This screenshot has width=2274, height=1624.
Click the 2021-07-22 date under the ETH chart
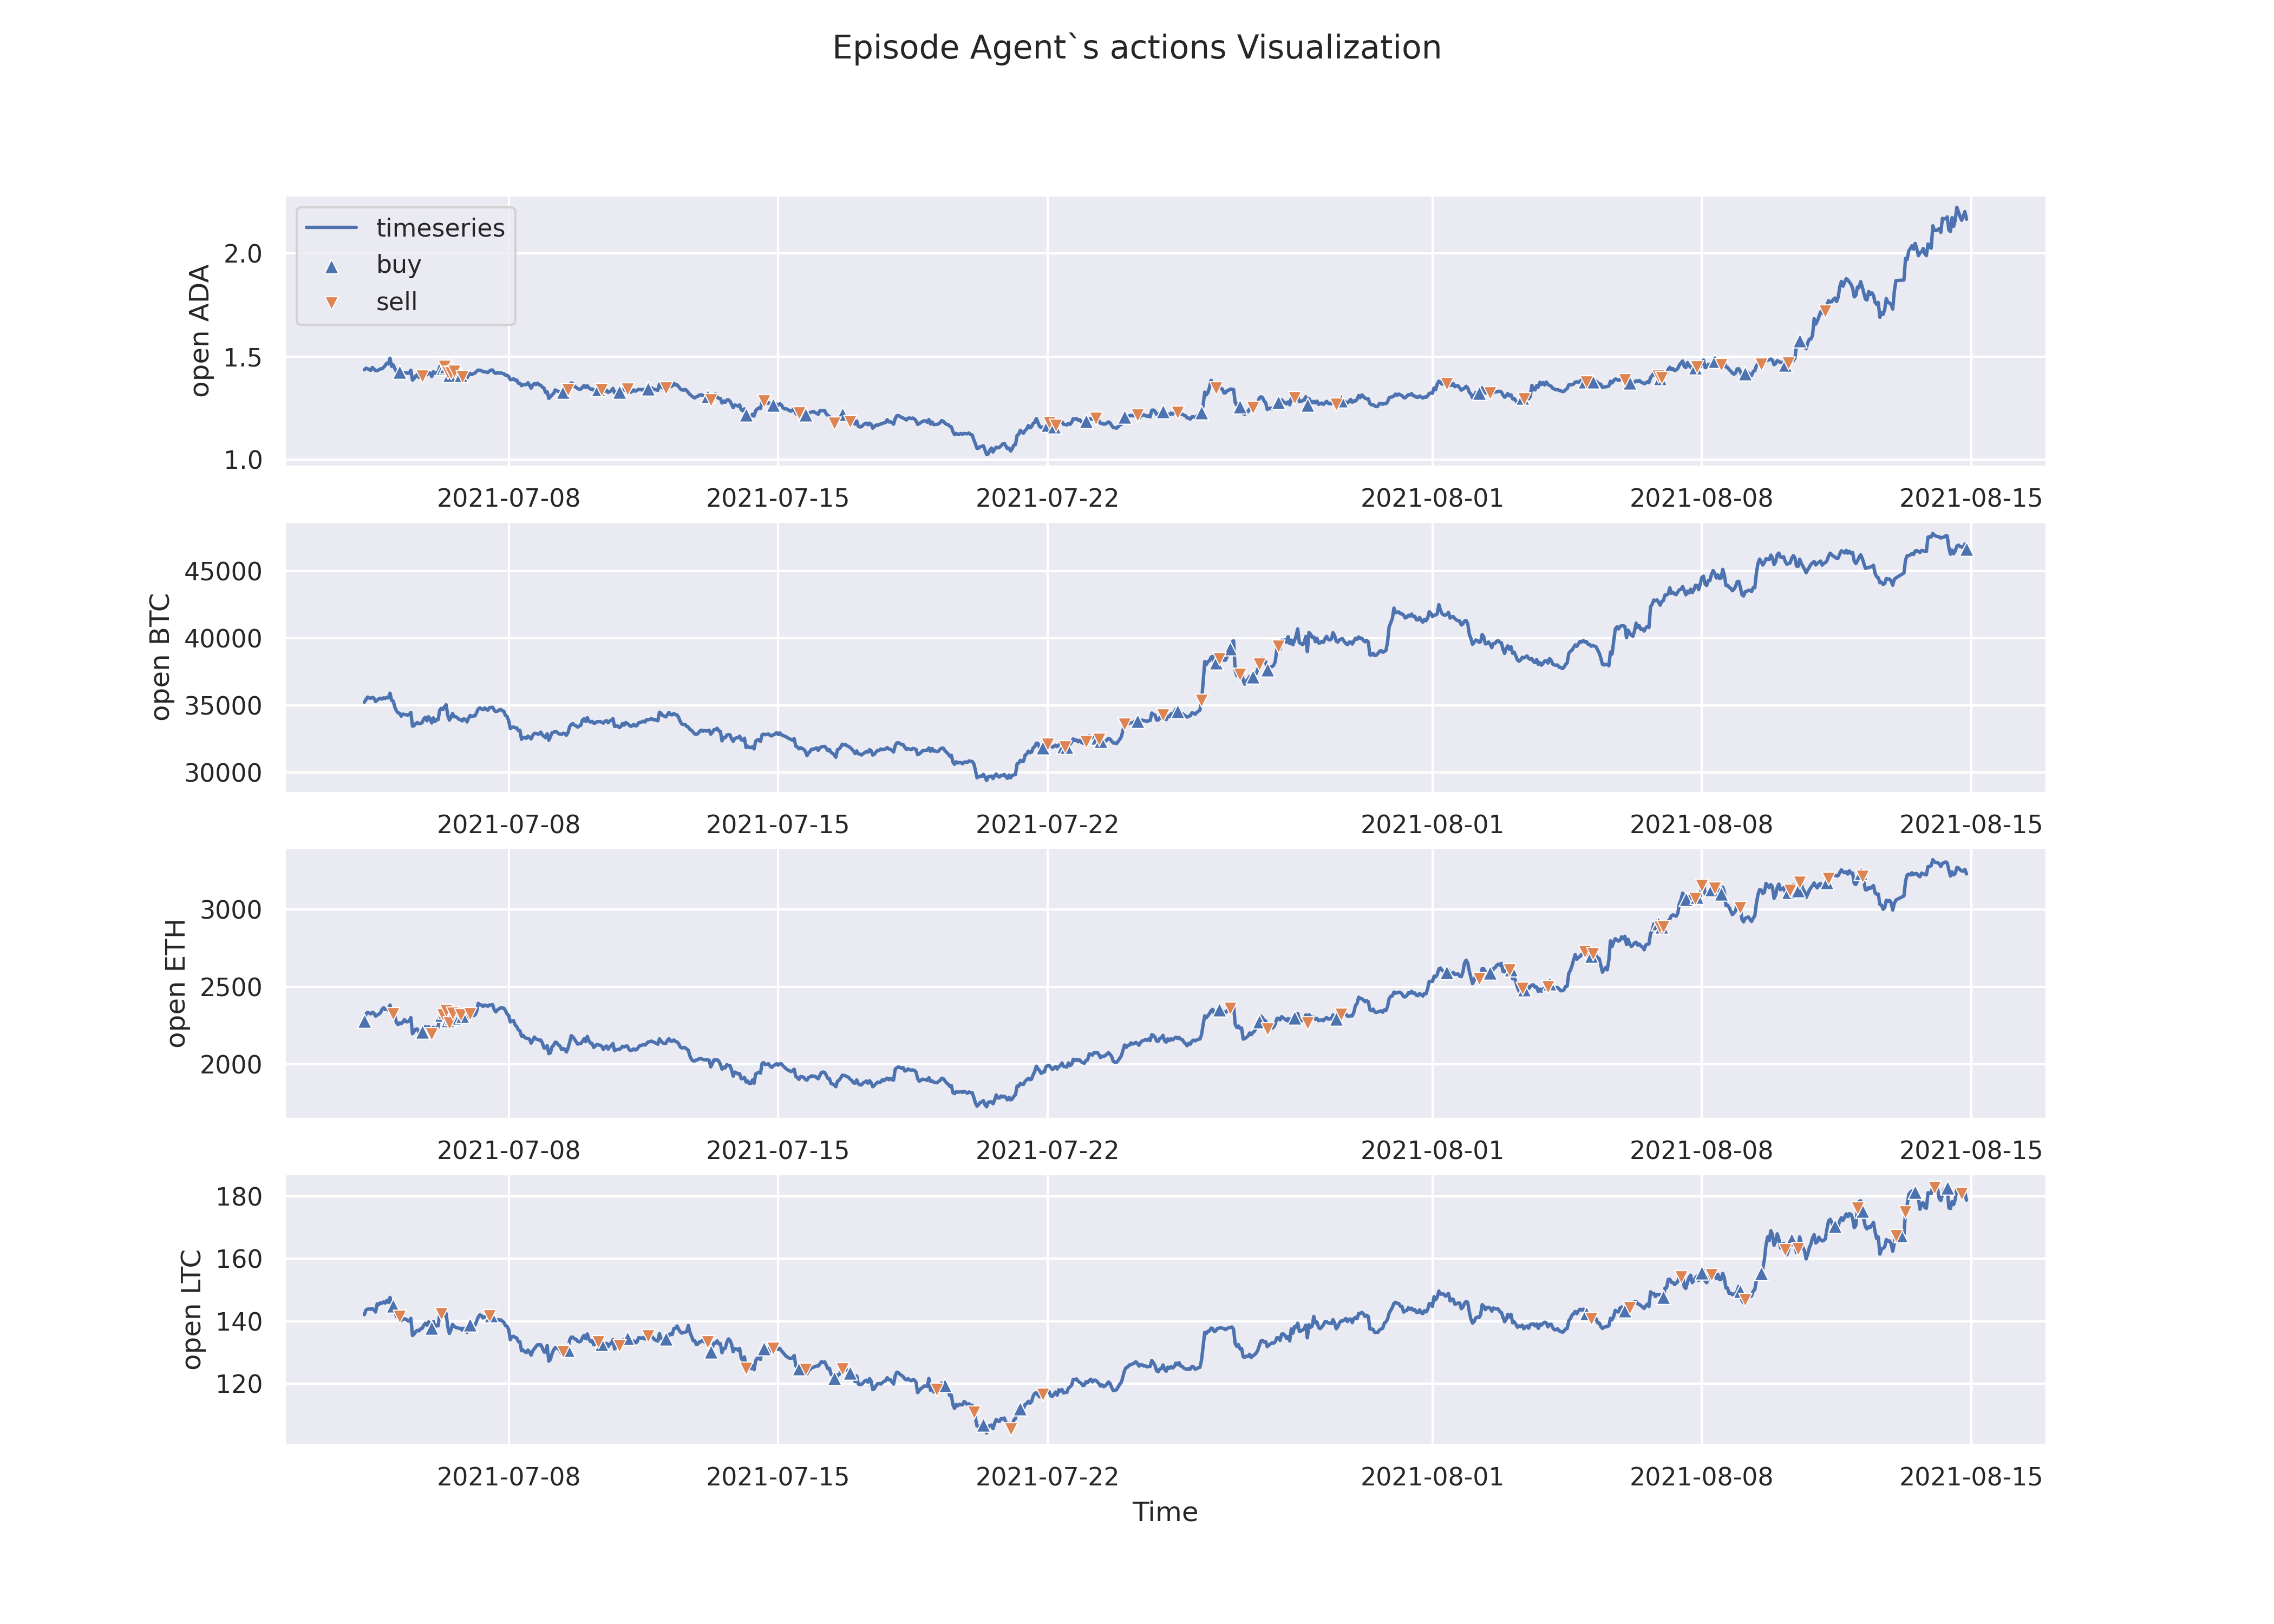(x=1047, y=1151)
